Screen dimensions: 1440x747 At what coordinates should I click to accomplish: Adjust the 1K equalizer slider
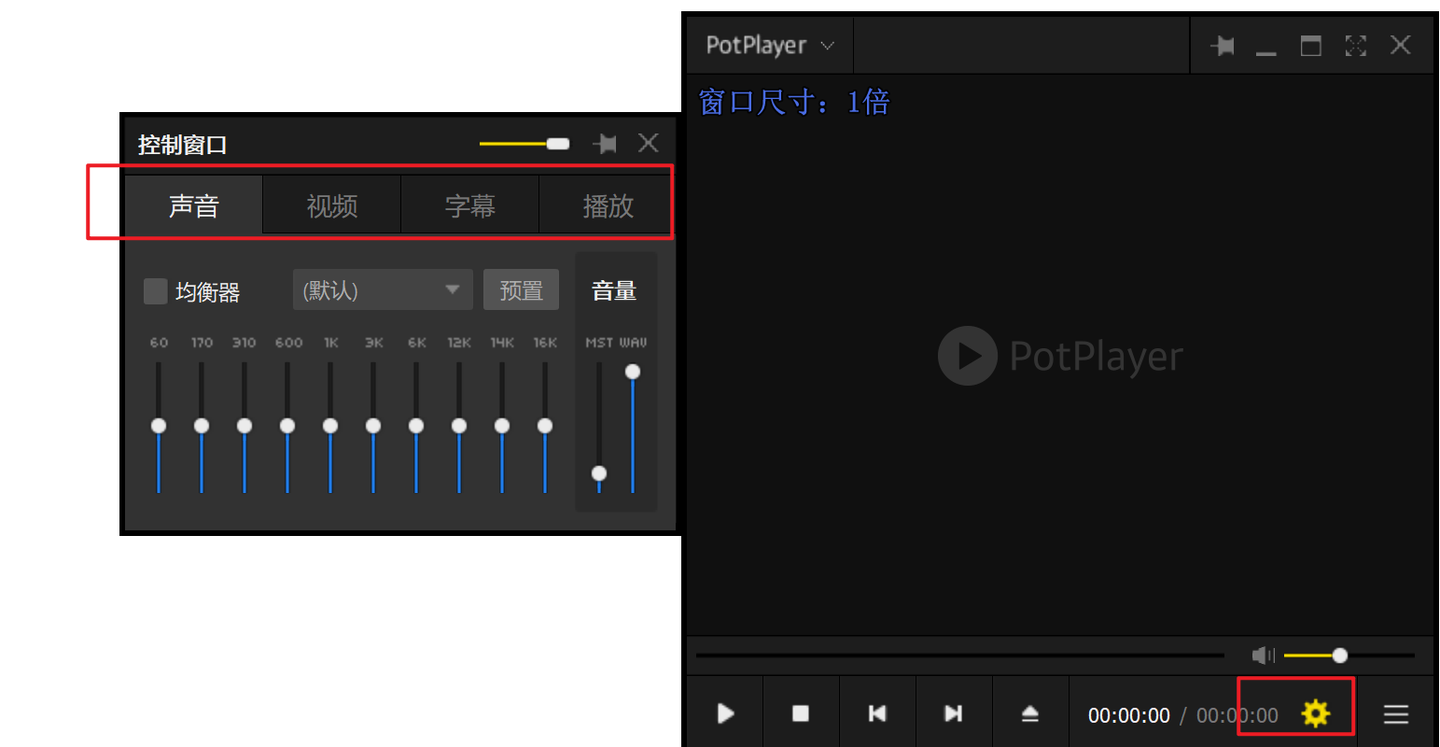pos(330,427)
